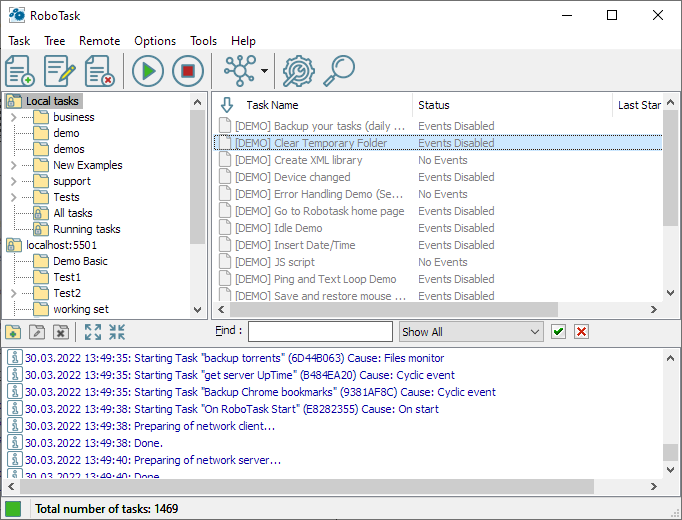Click the lock folder icon of All tasks
The height and width of the screenshot is (520, 682).
[x=40, y=213]
